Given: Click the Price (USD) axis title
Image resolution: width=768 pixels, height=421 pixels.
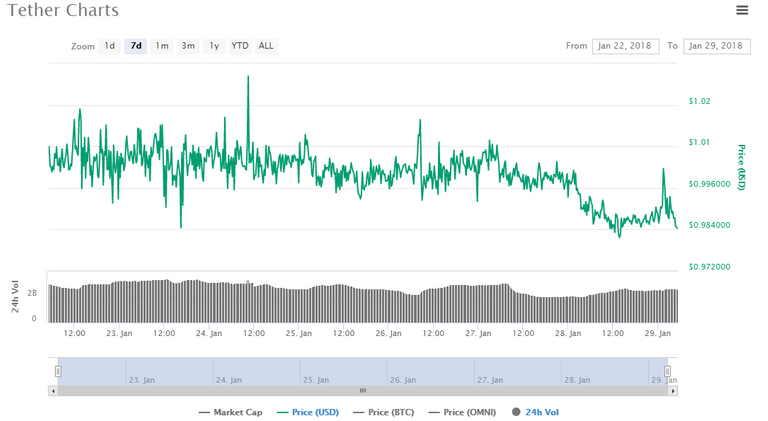Looking at the screenshot, I should 742,167.
